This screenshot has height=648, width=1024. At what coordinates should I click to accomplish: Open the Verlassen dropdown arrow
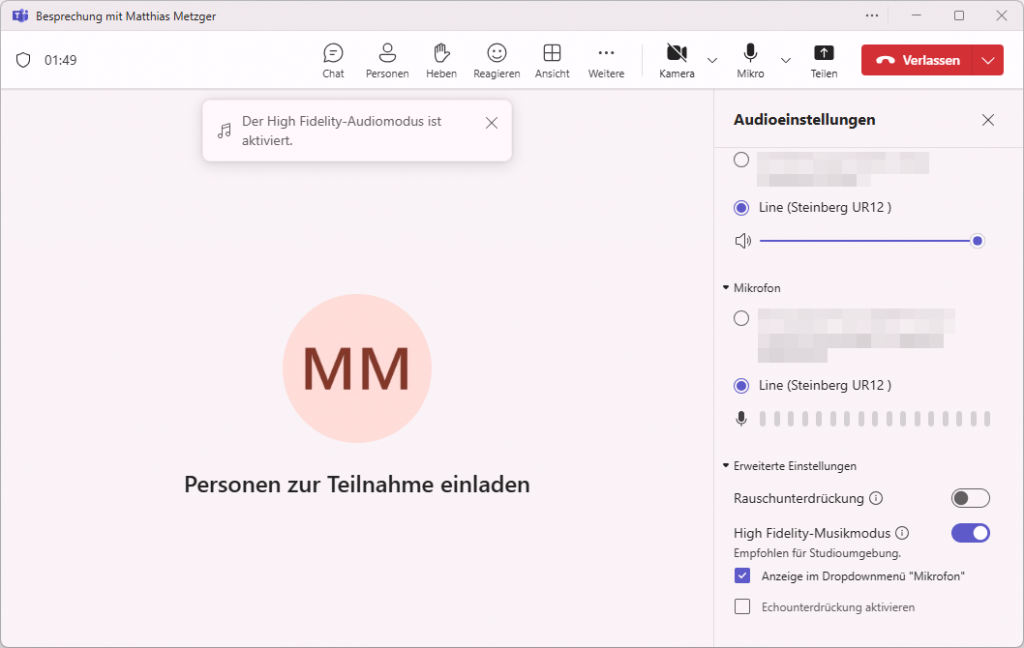pyautogui.click(x=988, y=60)
